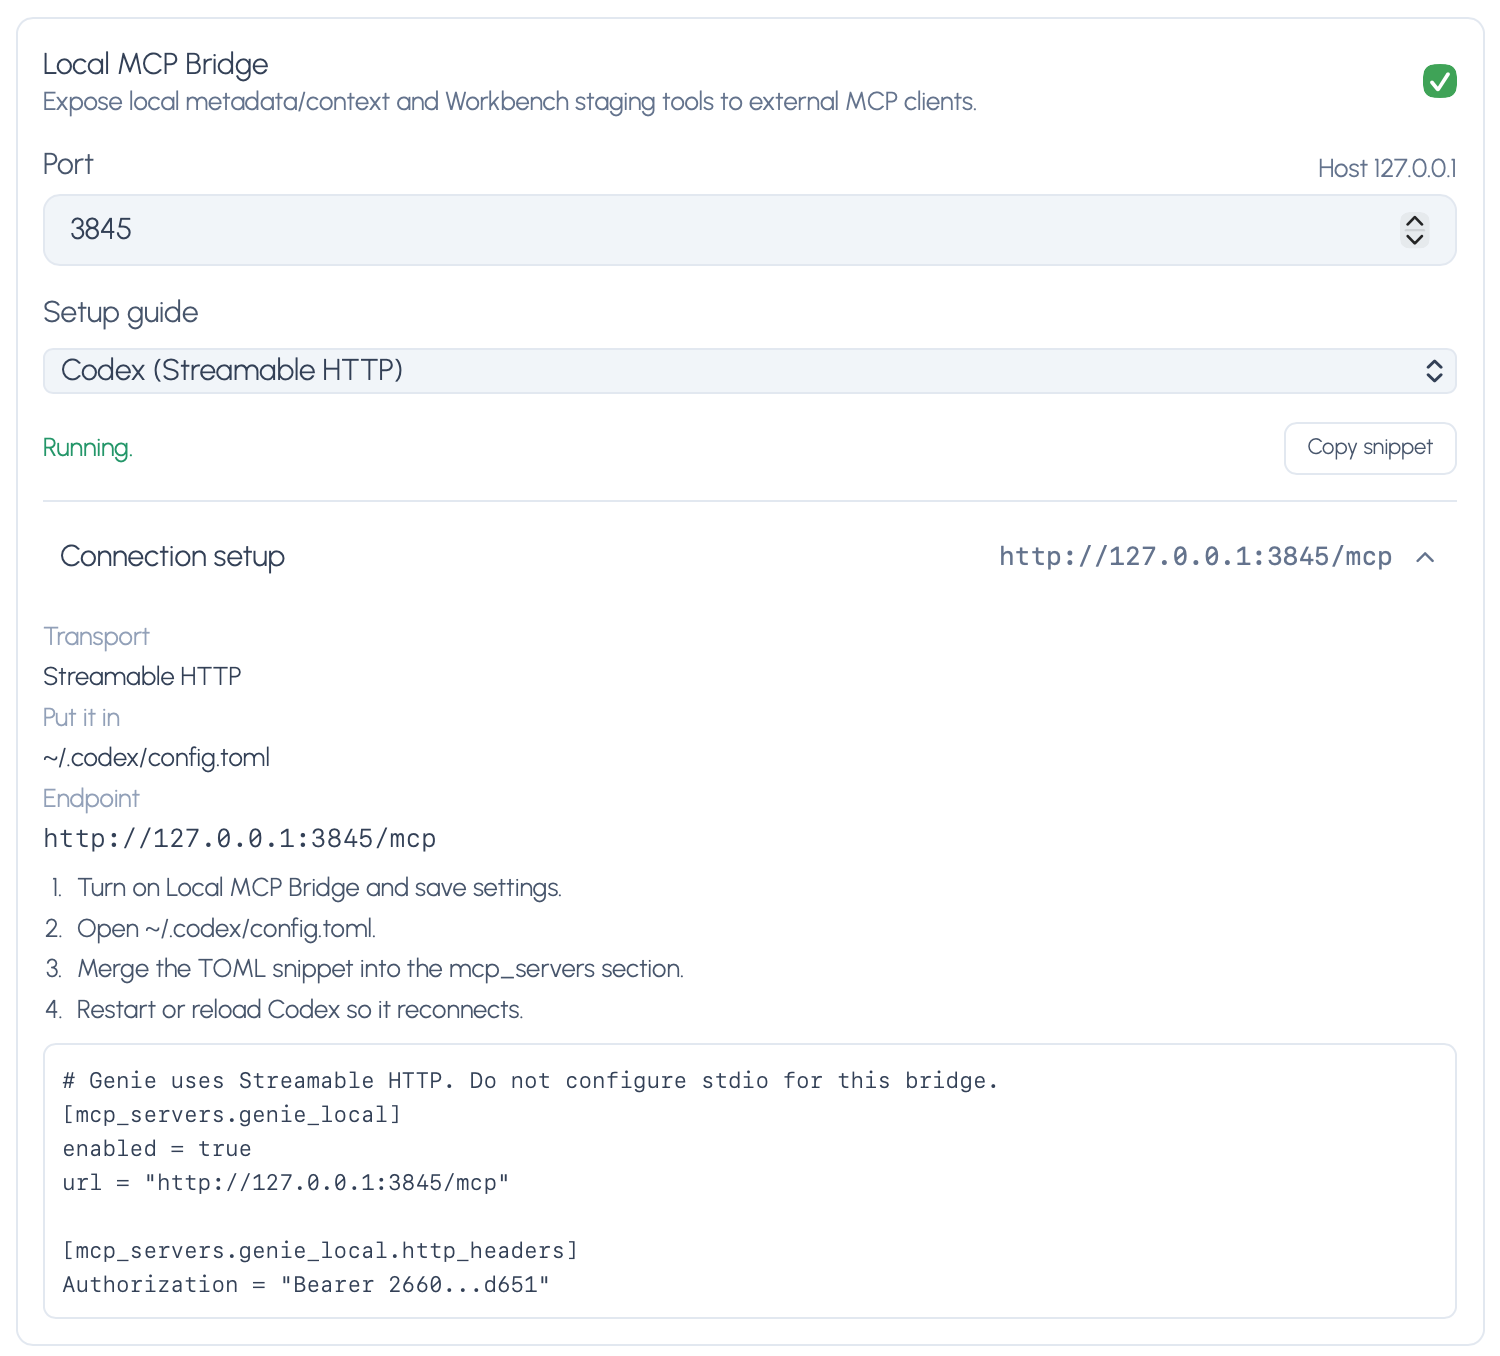
Task: Click the Copy snippet button
Action: [1370, 448]
